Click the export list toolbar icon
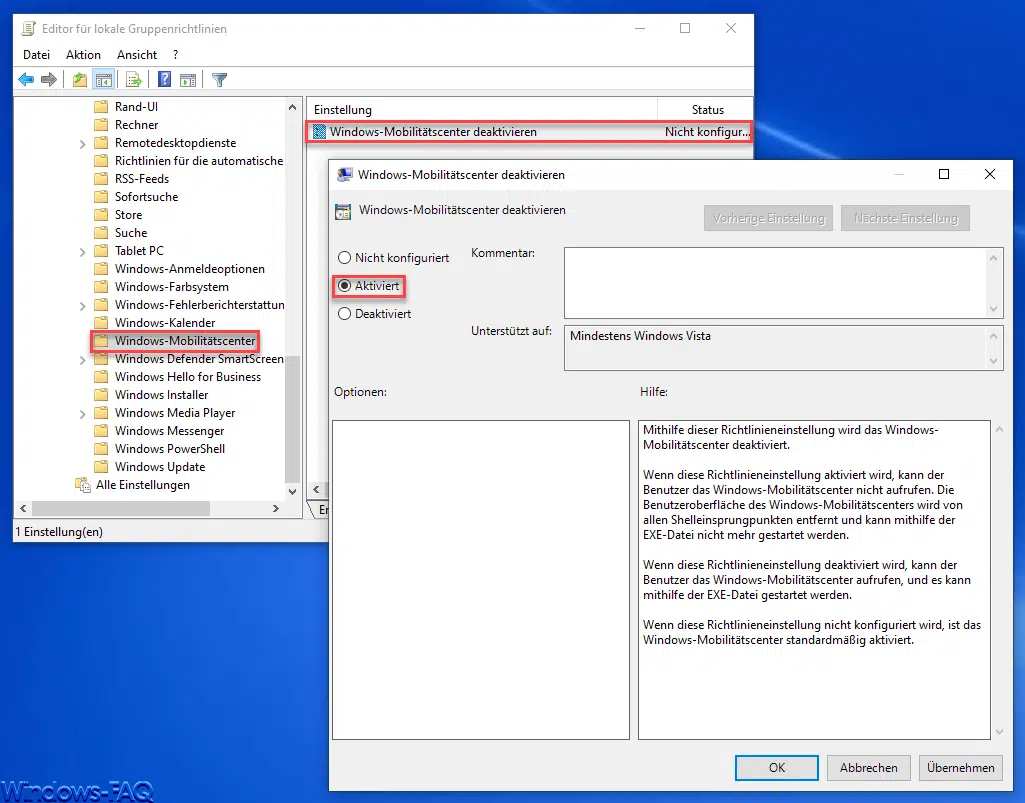 pyautogui.click(x=134, y=80)
